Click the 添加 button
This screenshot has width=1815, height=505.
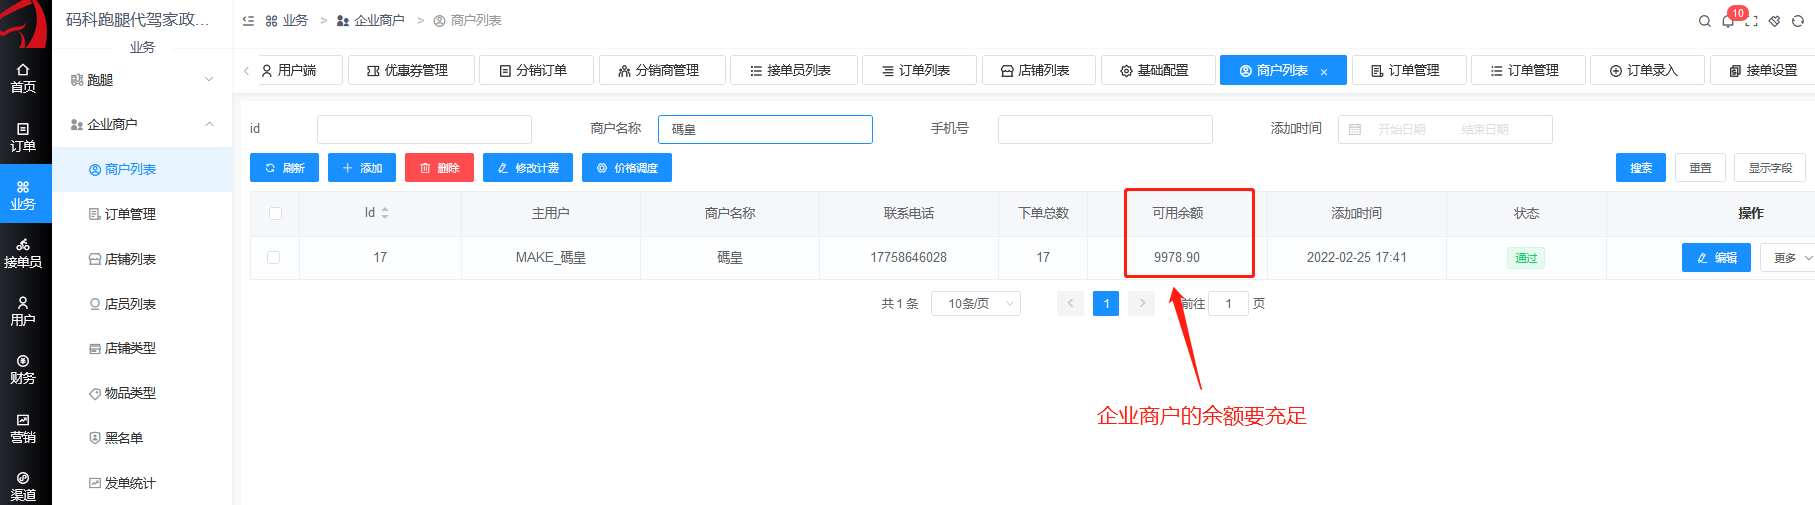tap(362, 168)
